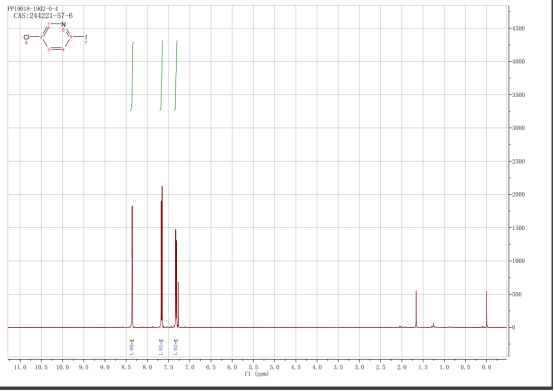
Task: Select the 2000 intensity axis label
Action: point(518,195)
